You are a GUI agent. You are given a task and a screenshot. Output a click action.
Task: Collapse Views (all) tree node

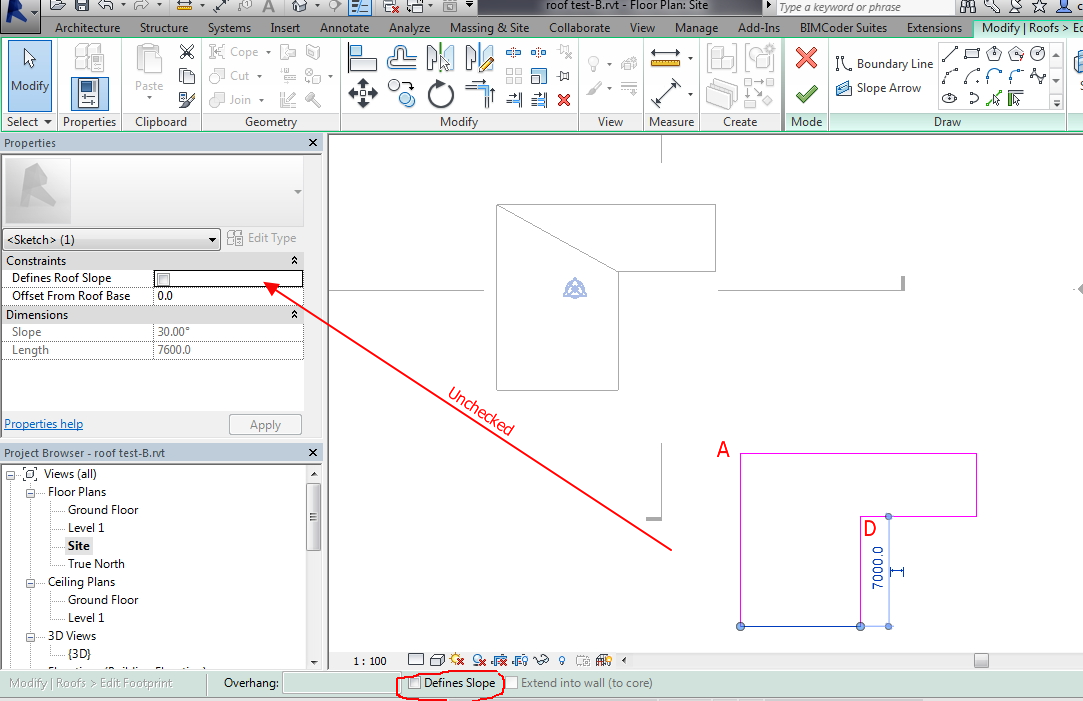pyautogui.click(x=10, y=475)
